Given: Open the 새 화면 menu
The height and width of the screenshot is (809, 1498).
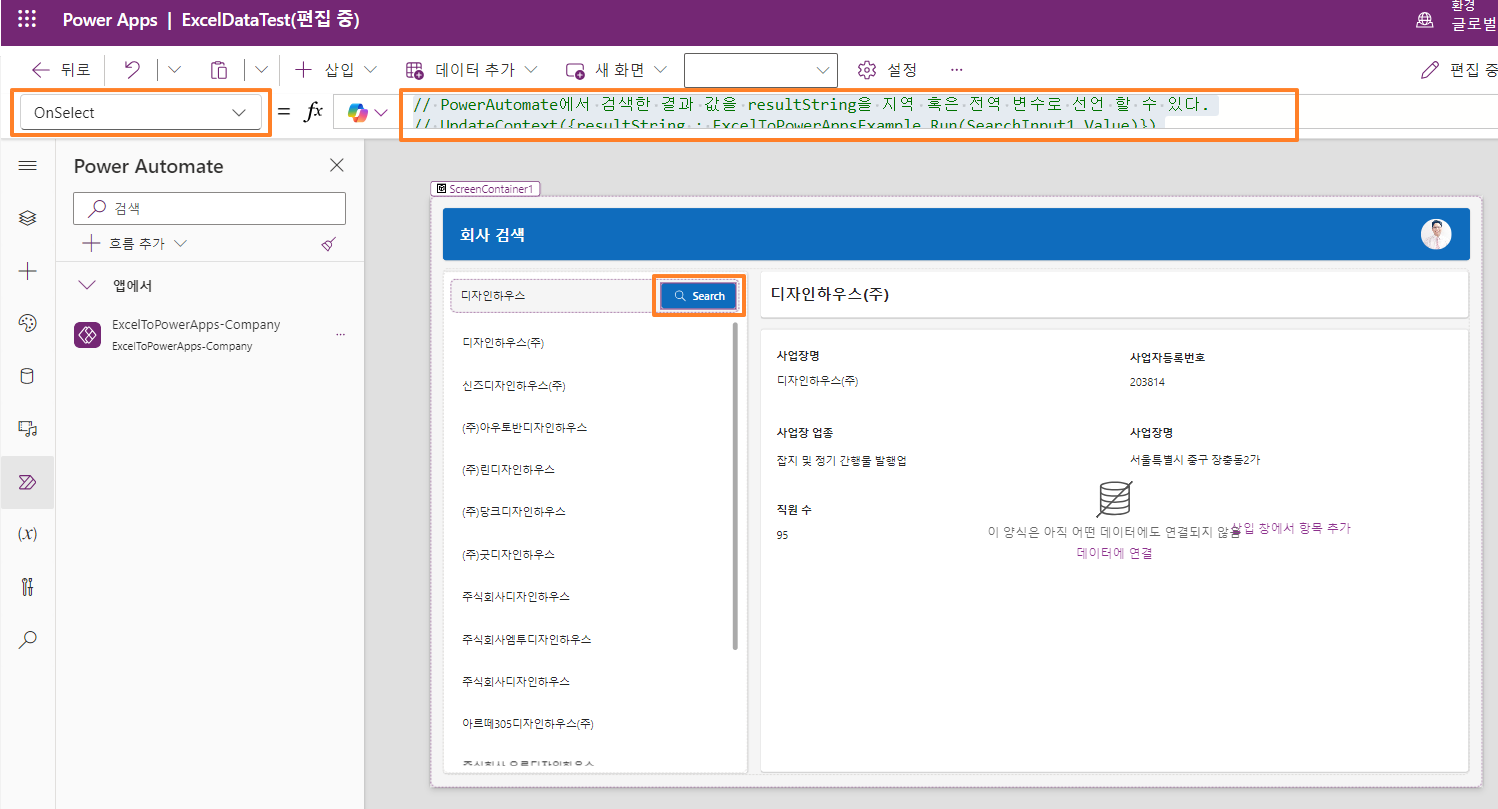Looking at the screenshot, I should pos(617,70).
